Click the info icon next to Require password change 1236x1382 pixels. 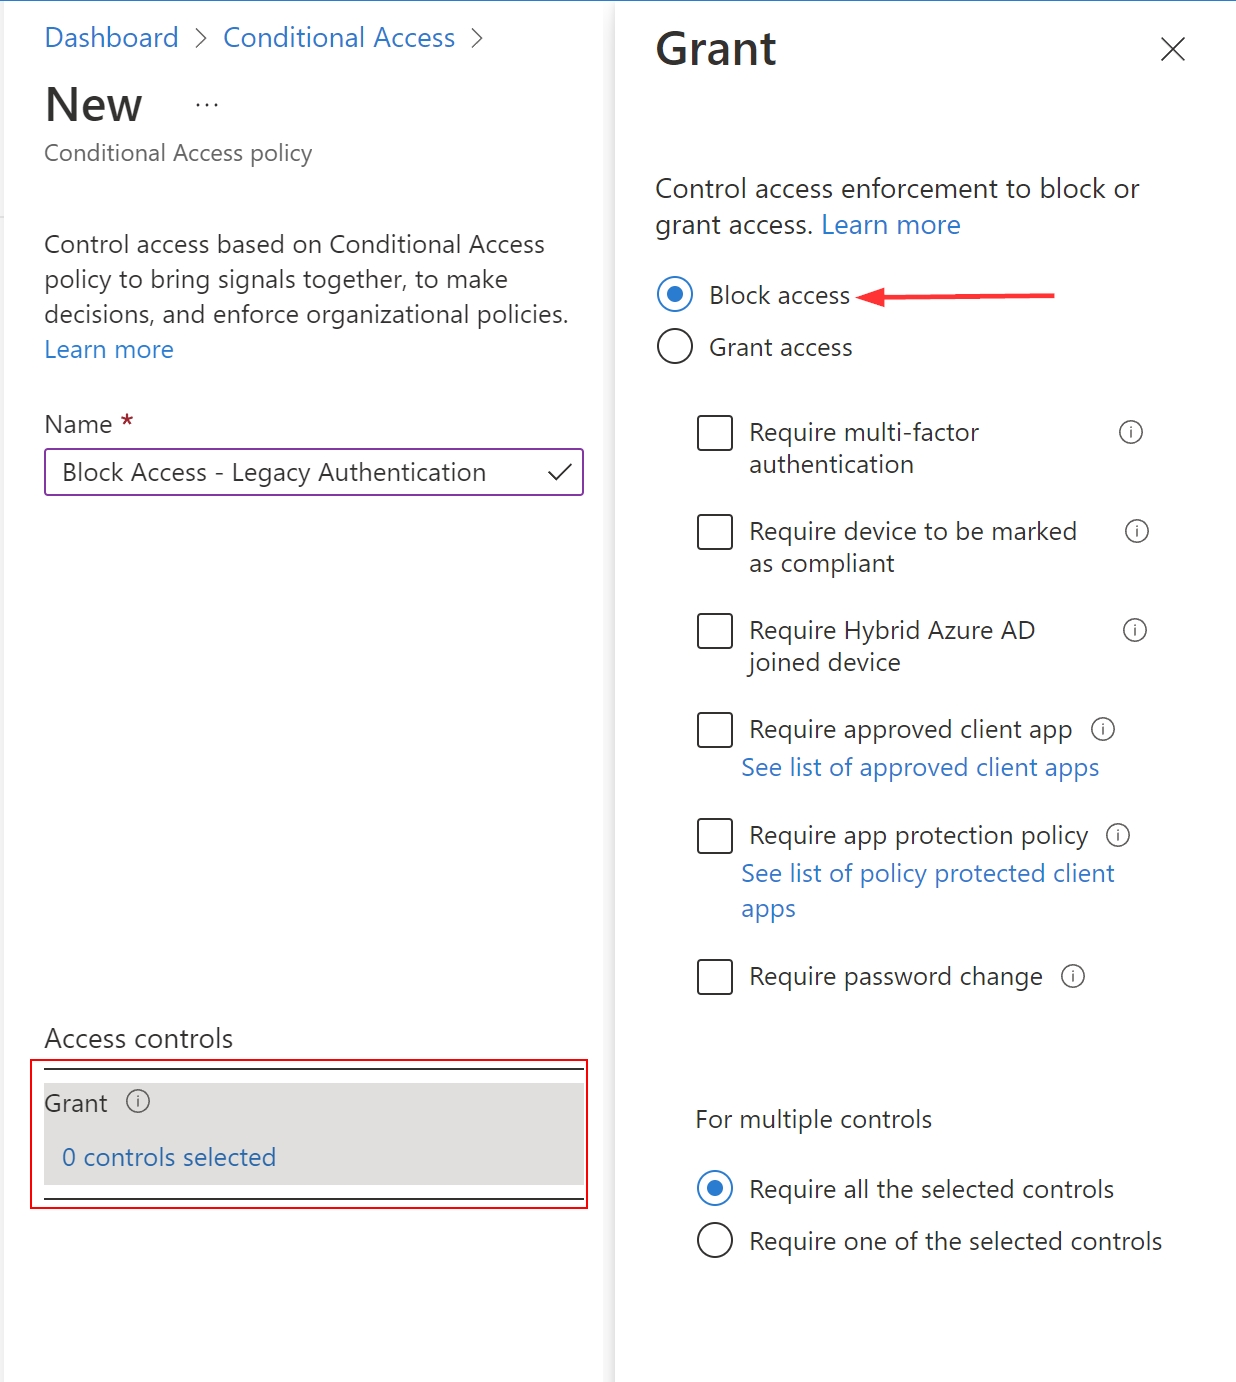[1073, 977]
